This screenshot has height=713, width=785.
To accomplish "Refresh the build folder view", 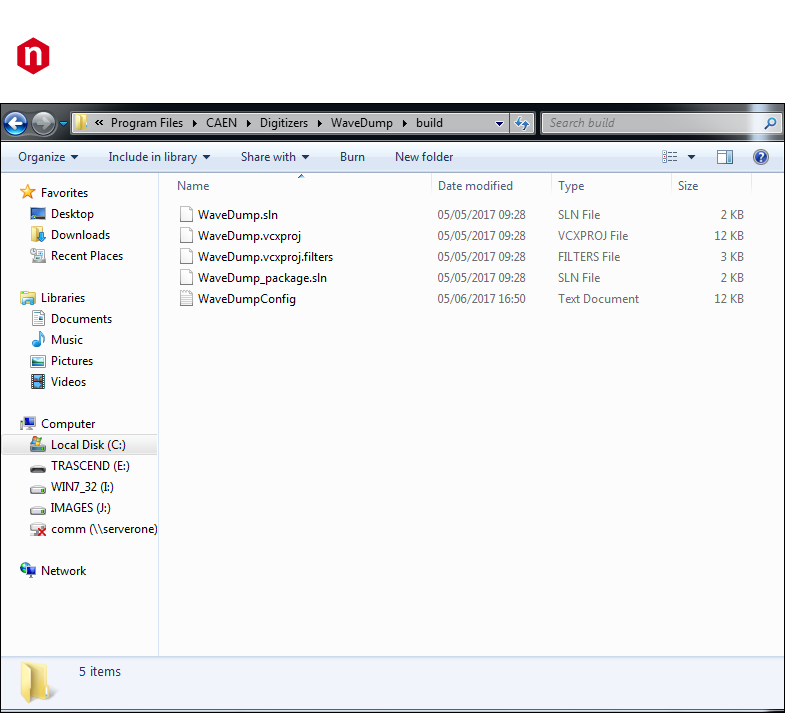I will point(522,123).
